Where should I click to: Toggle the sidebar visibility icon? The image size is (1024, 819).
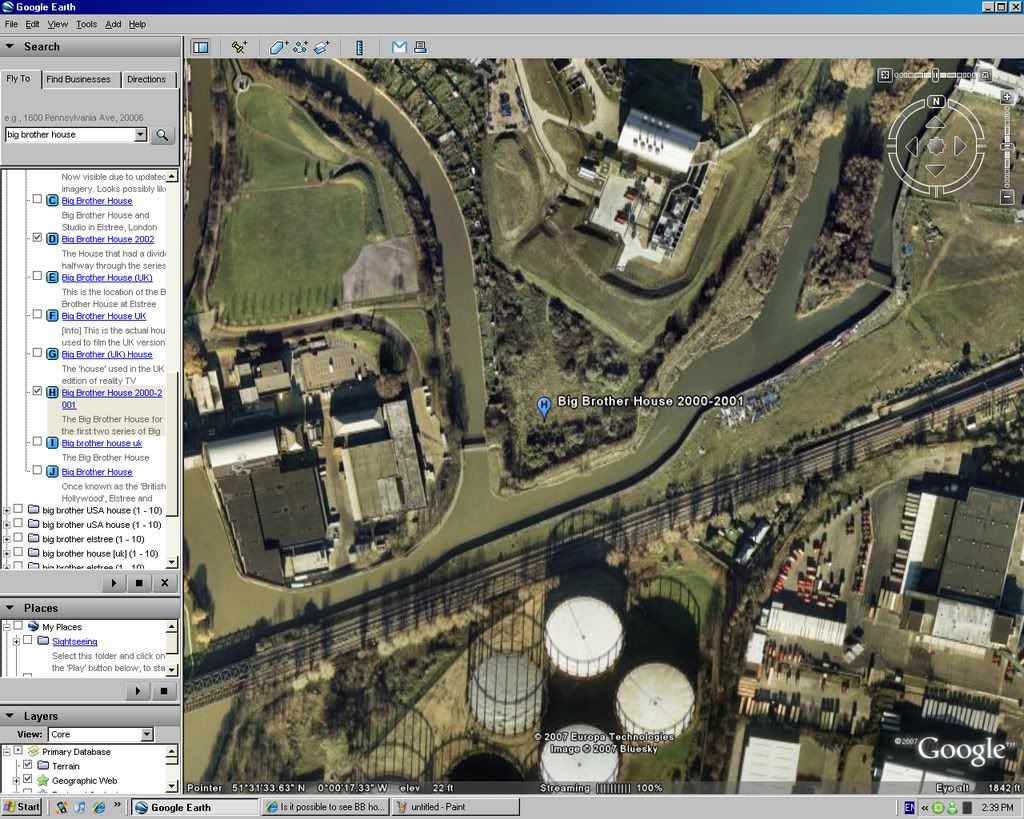point(200,47)
